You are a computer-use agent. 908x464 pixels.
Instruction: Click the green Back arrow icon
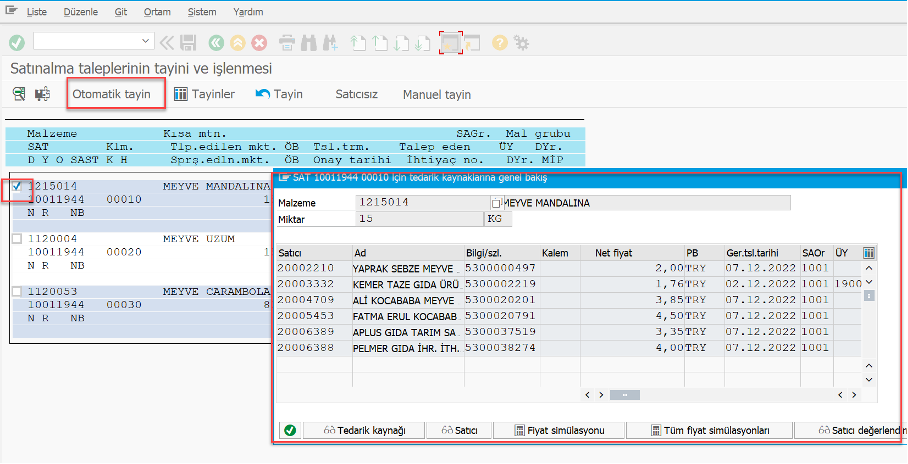[x=217, y=42]
